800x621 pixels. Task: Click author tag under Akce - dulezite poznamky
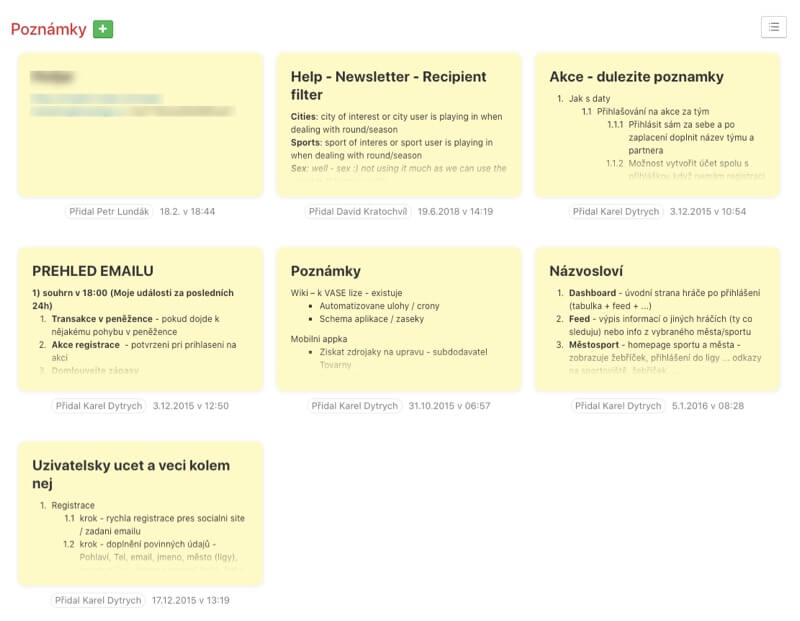(616, 211)
